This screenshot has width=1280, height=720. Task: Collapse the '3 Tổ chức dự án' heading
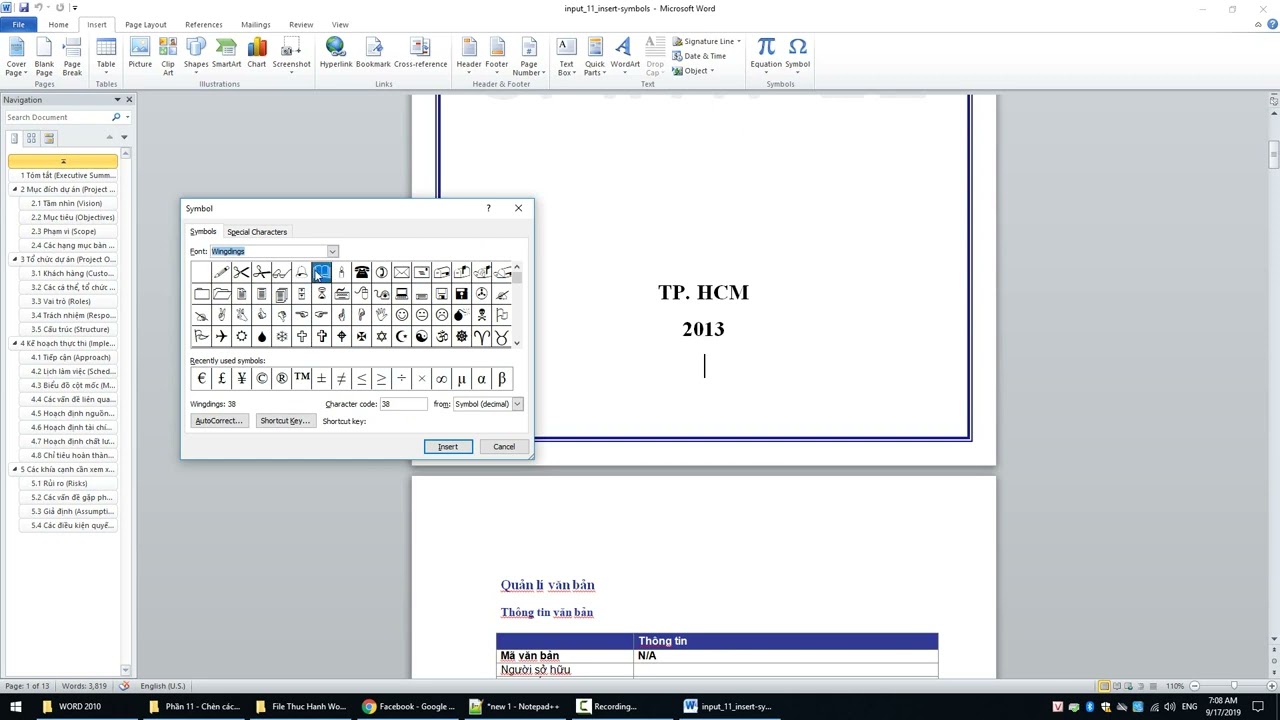(x=15, y=259)
